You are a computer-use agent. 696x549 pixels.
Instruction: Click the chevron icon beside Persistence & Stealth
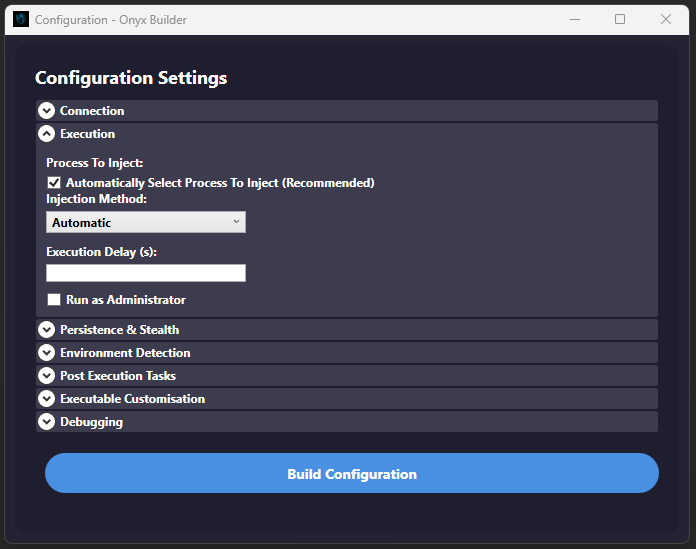pos(46,330)
